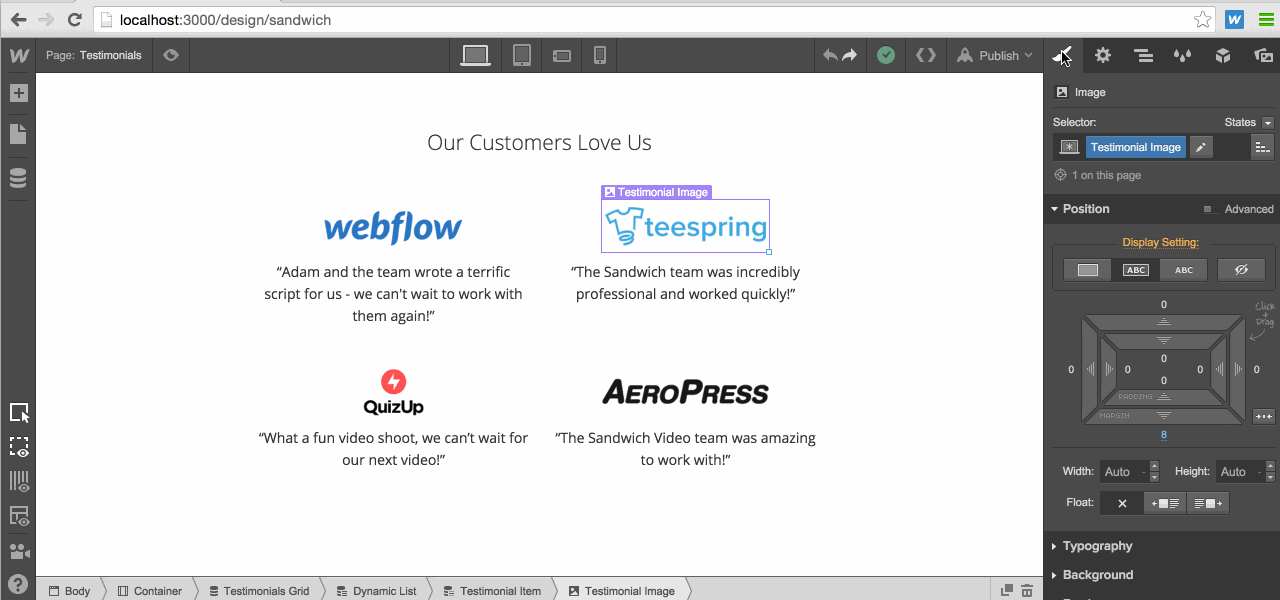1280x600 pixels.
Task: Click the element selection cursor icon
Action: pyautogui.click(x=18, y=413)
